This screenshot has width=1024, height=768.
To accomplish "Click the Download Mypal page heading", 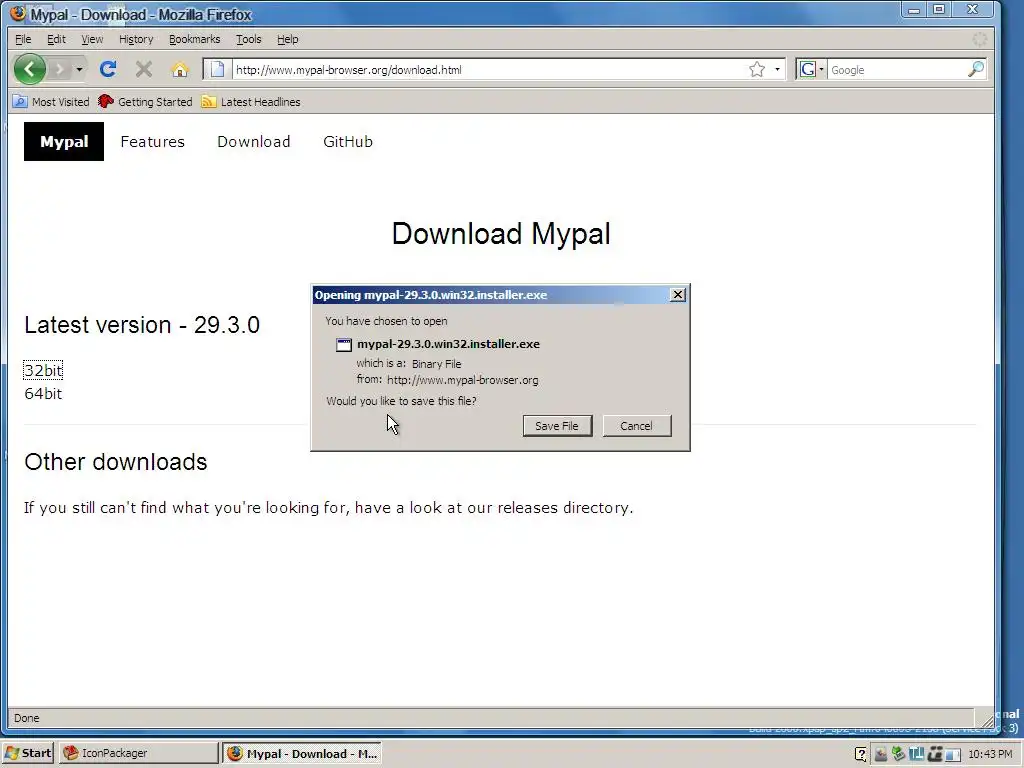I will tap(501, 233).
